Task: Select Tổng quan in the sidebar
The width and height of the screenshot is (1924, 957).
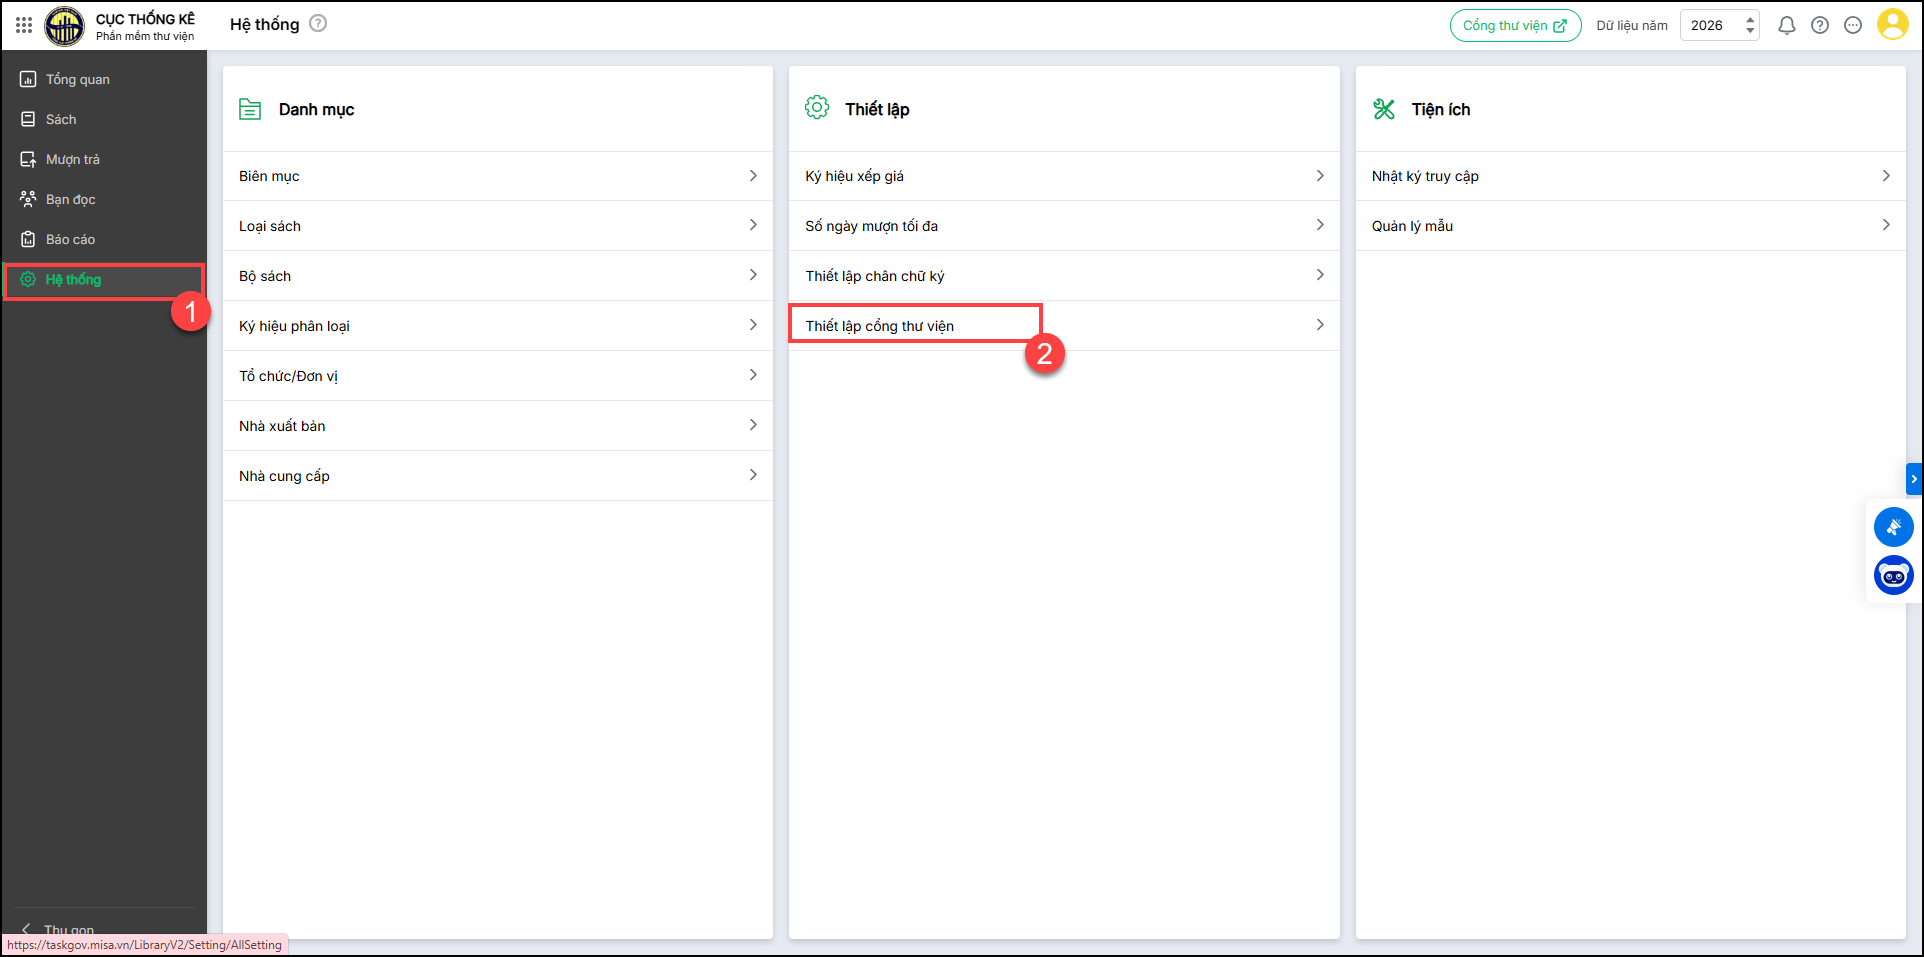Action: (77, 79)
